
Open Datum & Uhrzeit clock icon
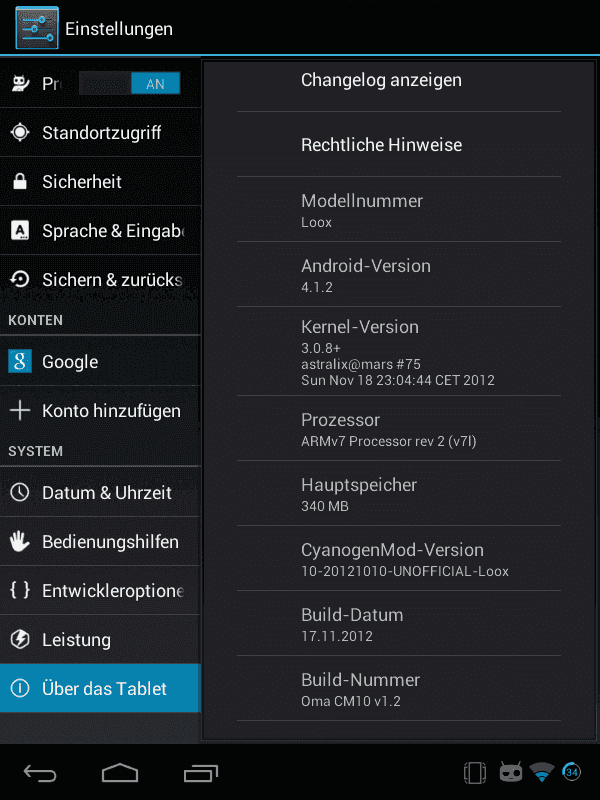coord(20,492)
